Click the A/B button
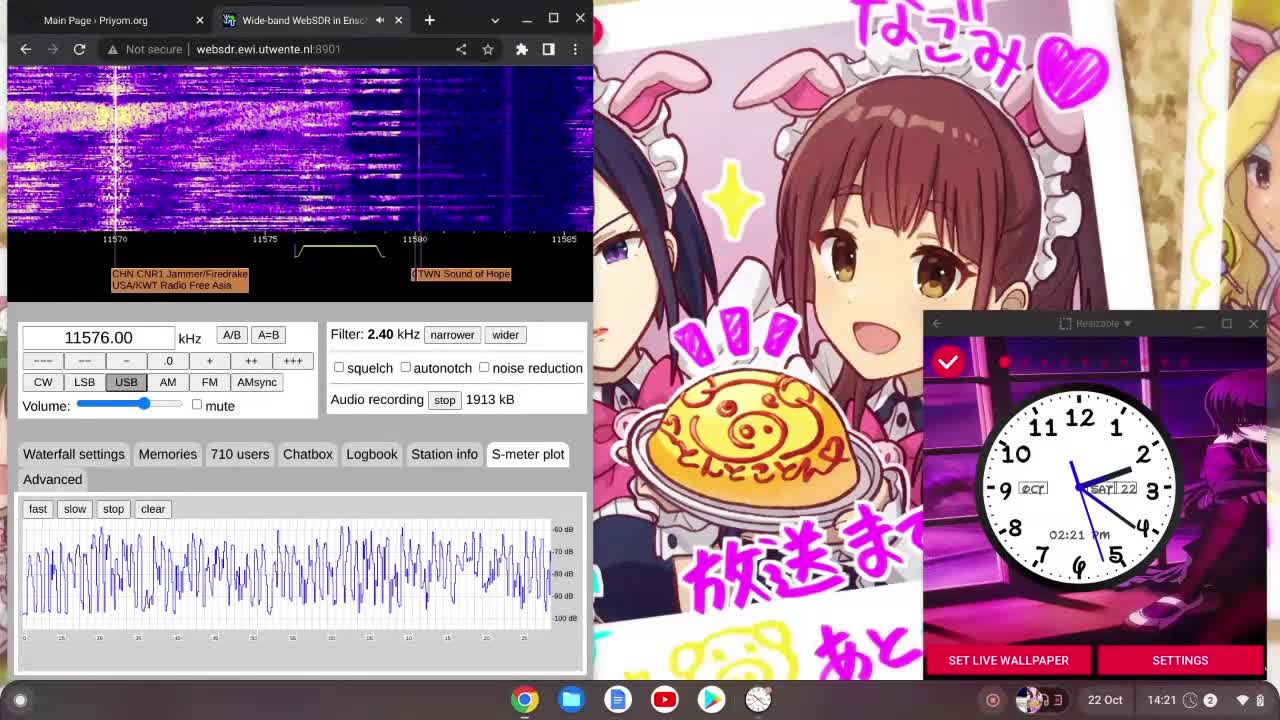Viewport: 1280px width, 720px height. (x=231, y=335)
